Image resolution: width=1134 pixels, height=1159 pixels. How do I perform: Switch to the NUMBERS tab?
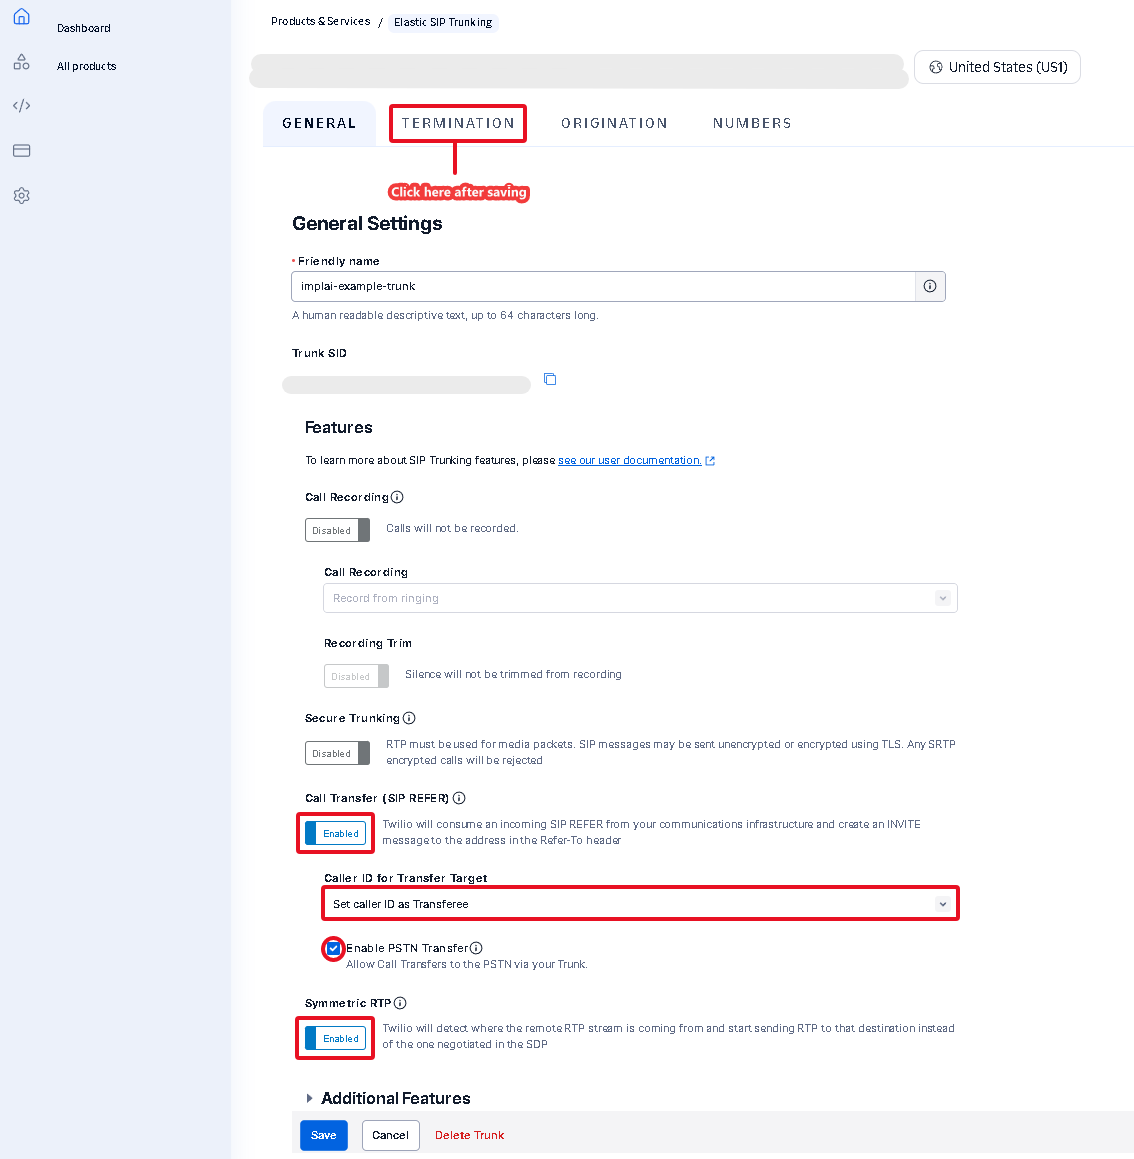pos(752,123)
